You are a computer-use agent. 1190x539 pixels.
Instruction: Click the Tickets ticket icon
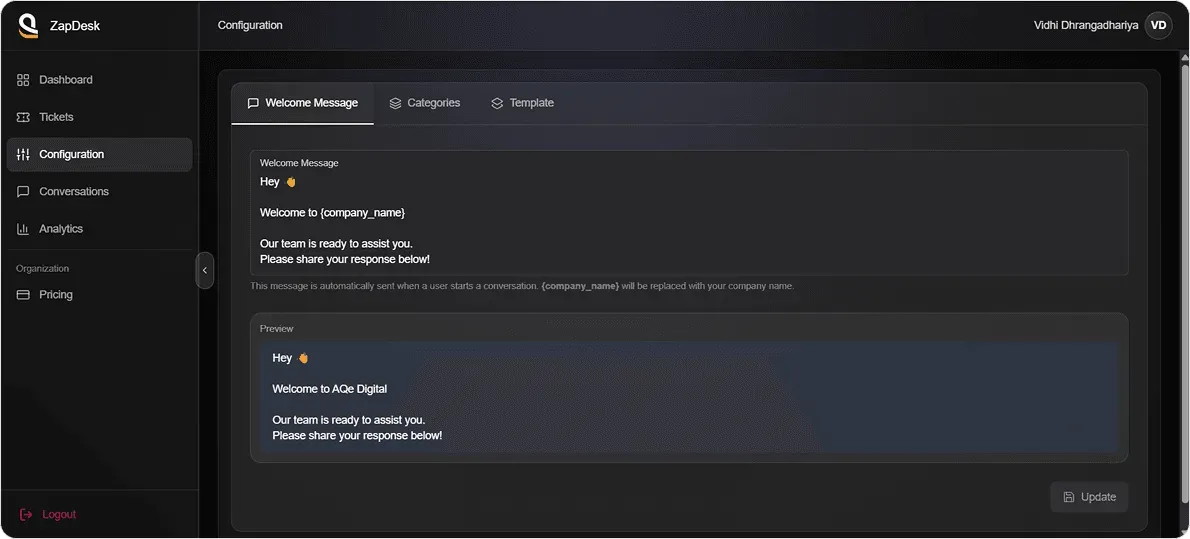click(23, 117)
